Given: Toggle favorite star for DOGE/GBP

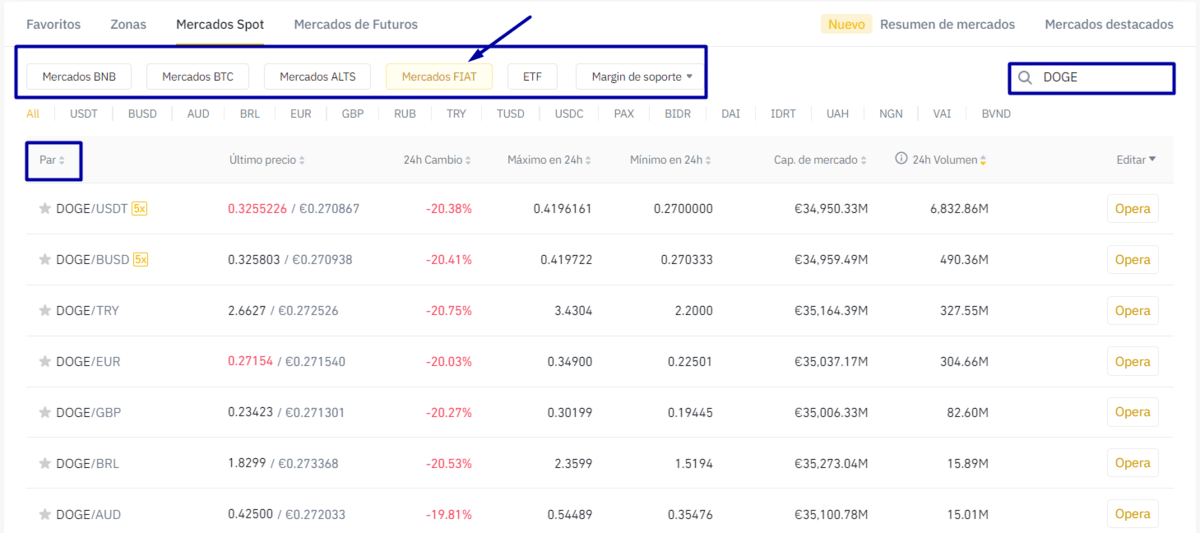Looking at the screenshot, I should coord(44,412).
